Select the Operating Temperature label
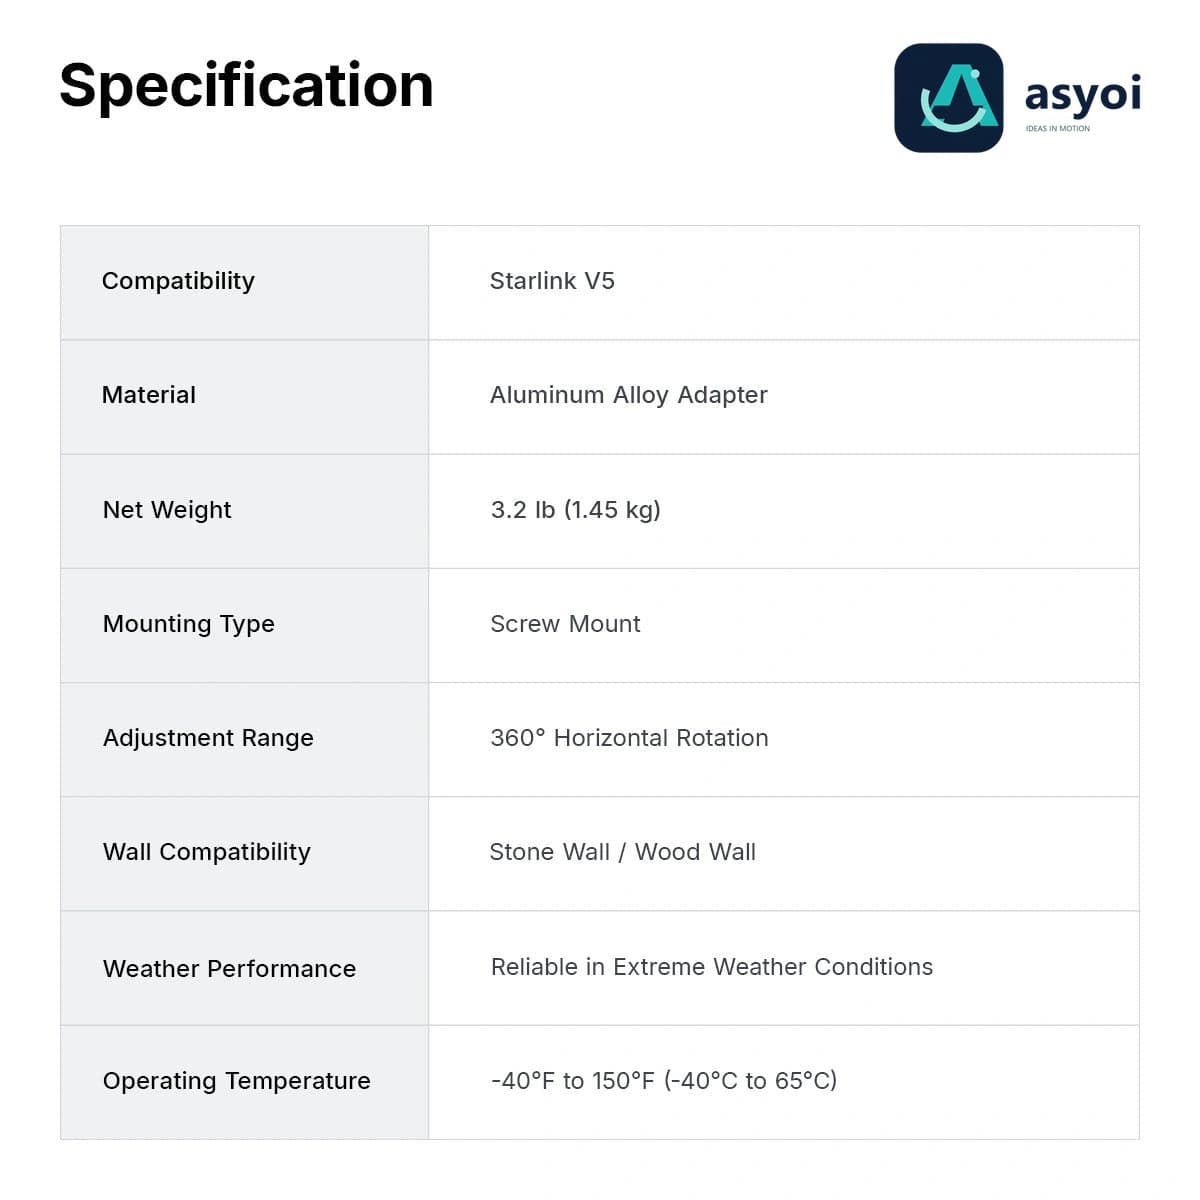 coord(237,1081)
